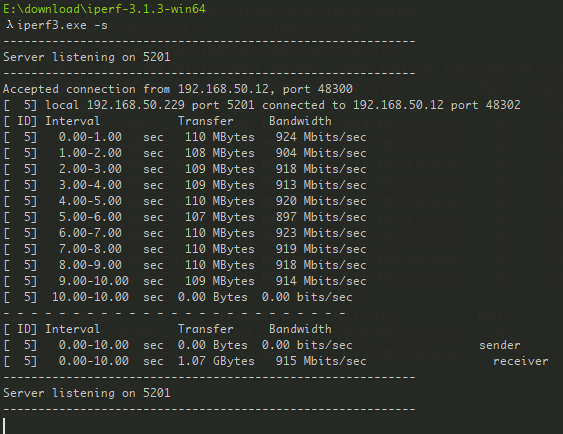The height and width of the screenshot is (434, 563).
Task: Click the last 'Server listening on 5201' line
Action: [x=87, y=393]
